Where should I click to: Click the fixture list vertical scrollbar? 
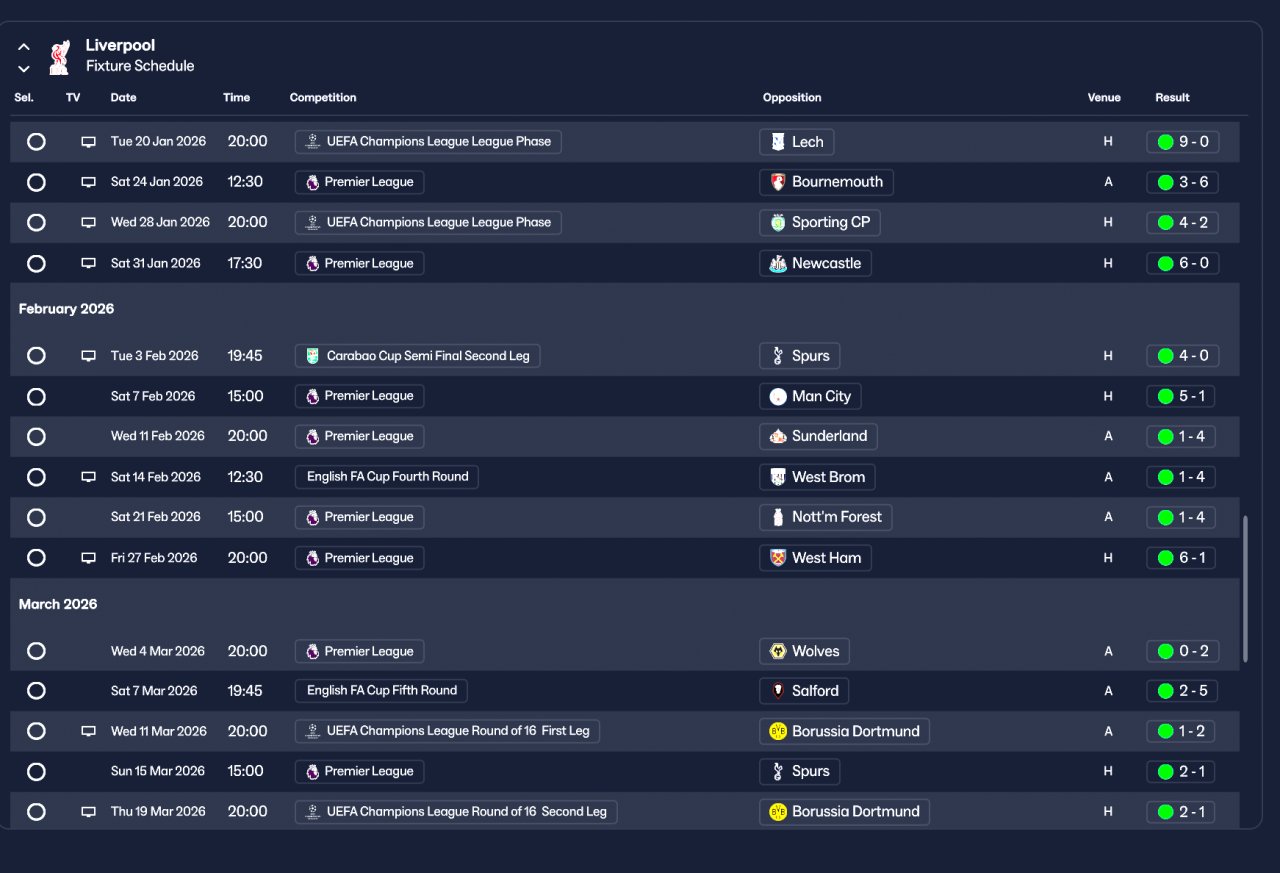coord(1245,588)
